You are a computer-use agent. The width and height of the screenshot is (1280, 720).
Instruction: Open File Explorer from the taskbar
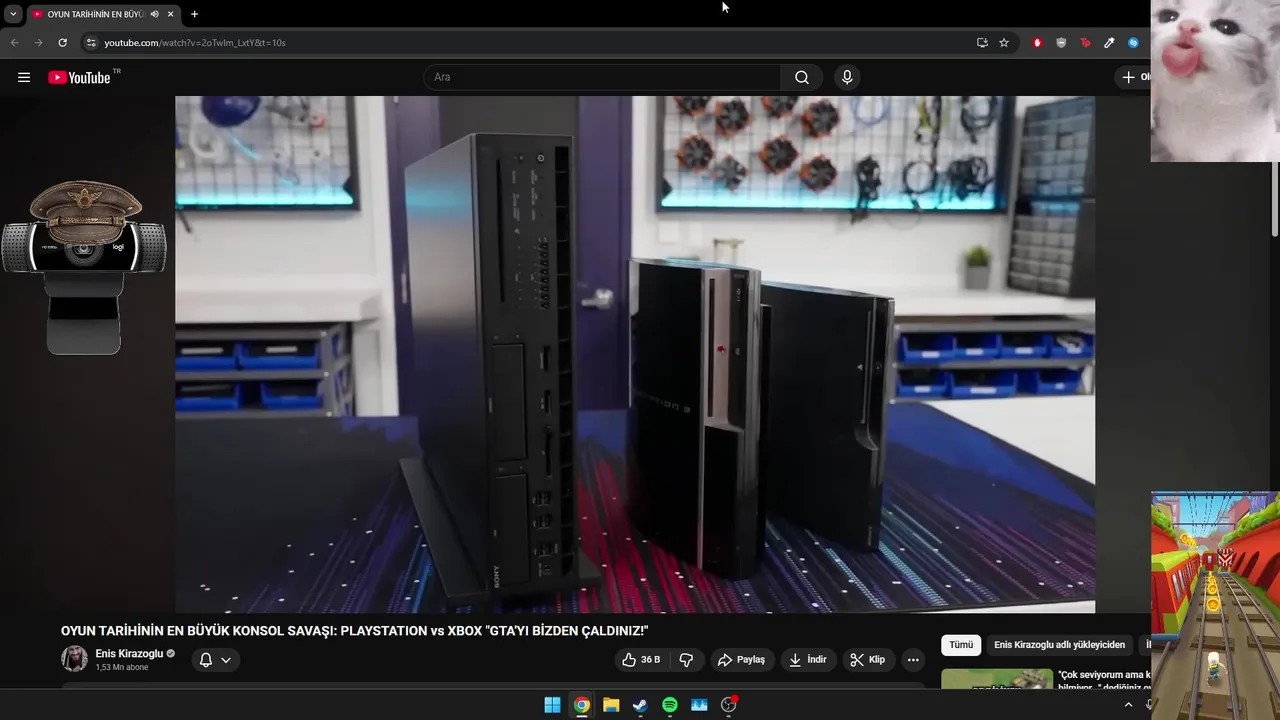pyautogui.click(x=611, y=705)
